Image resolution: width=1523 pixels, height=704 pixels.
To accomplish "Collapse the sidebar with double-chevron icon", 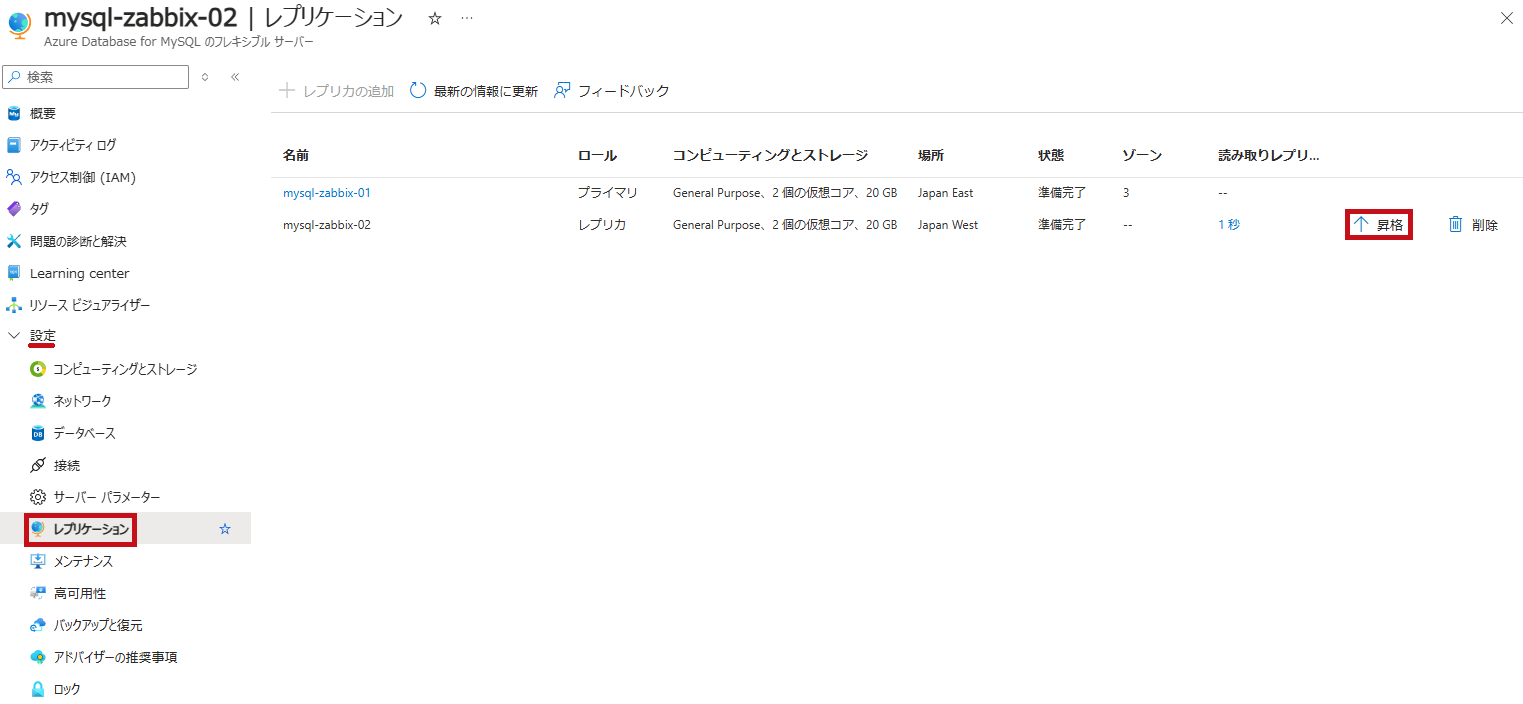I will coord(235,77).
